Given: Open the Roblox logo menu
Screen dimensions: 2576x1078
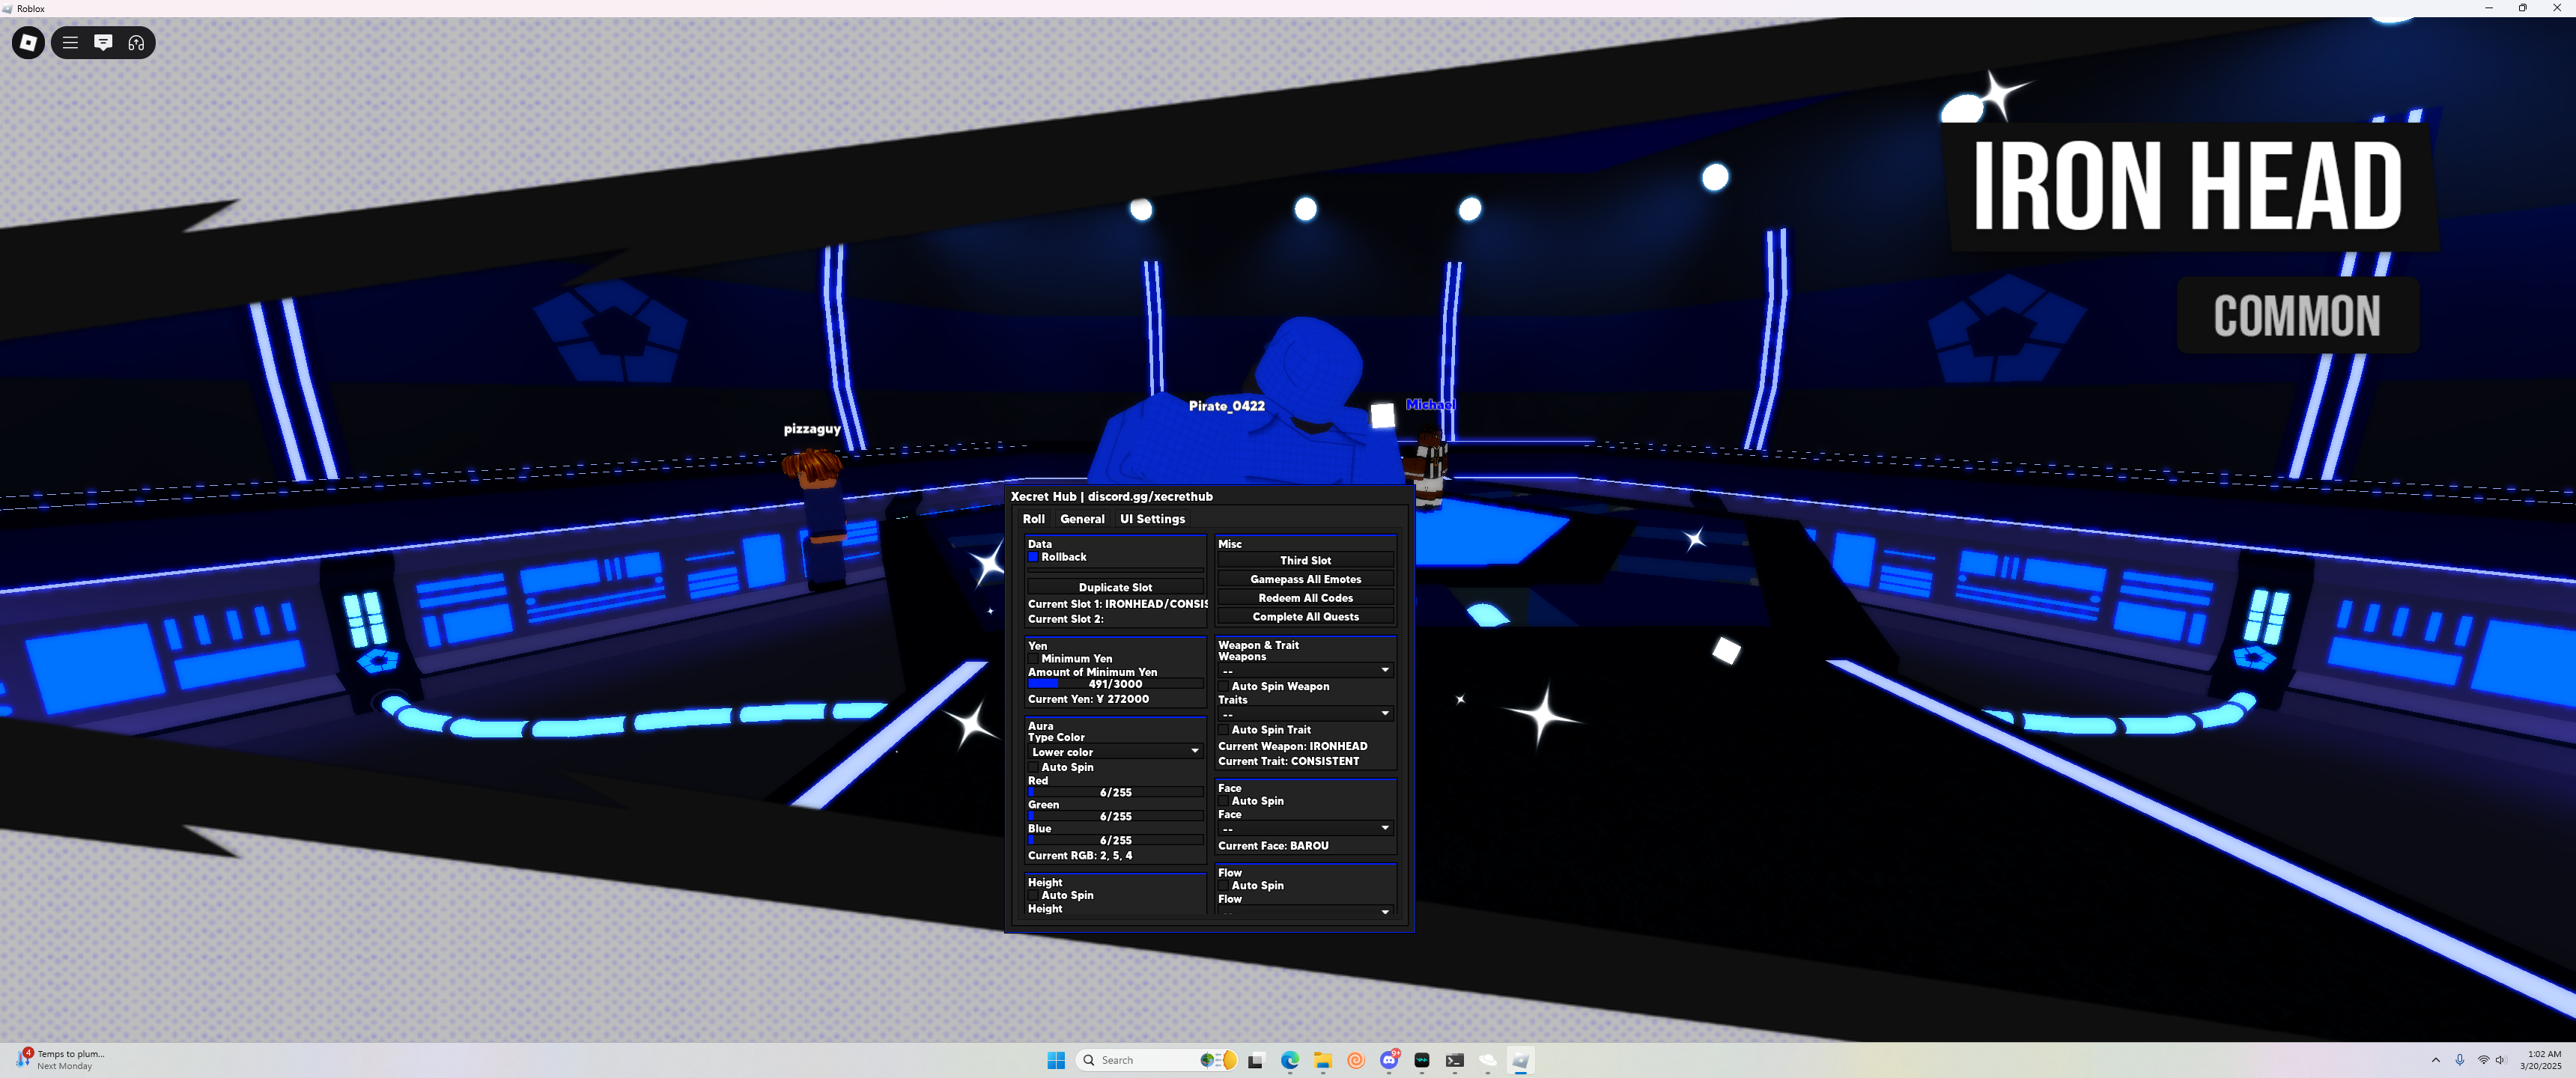Looking at the screenshot, I should click(28, 43).
